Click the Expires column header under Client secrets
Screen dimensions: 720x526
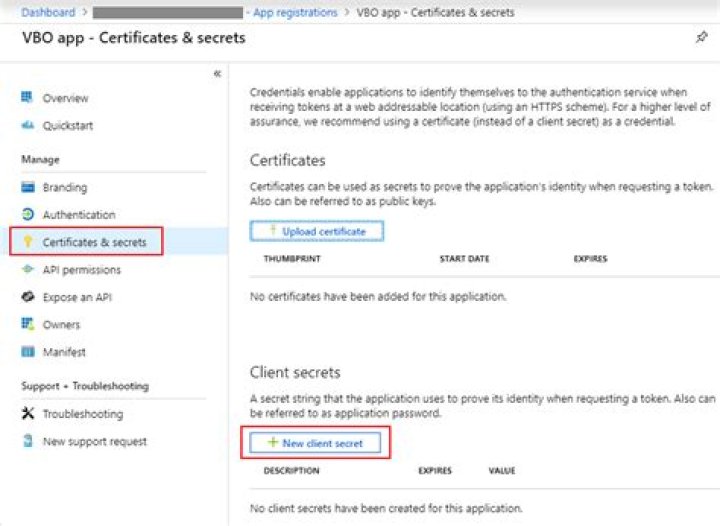coord(435,470)
